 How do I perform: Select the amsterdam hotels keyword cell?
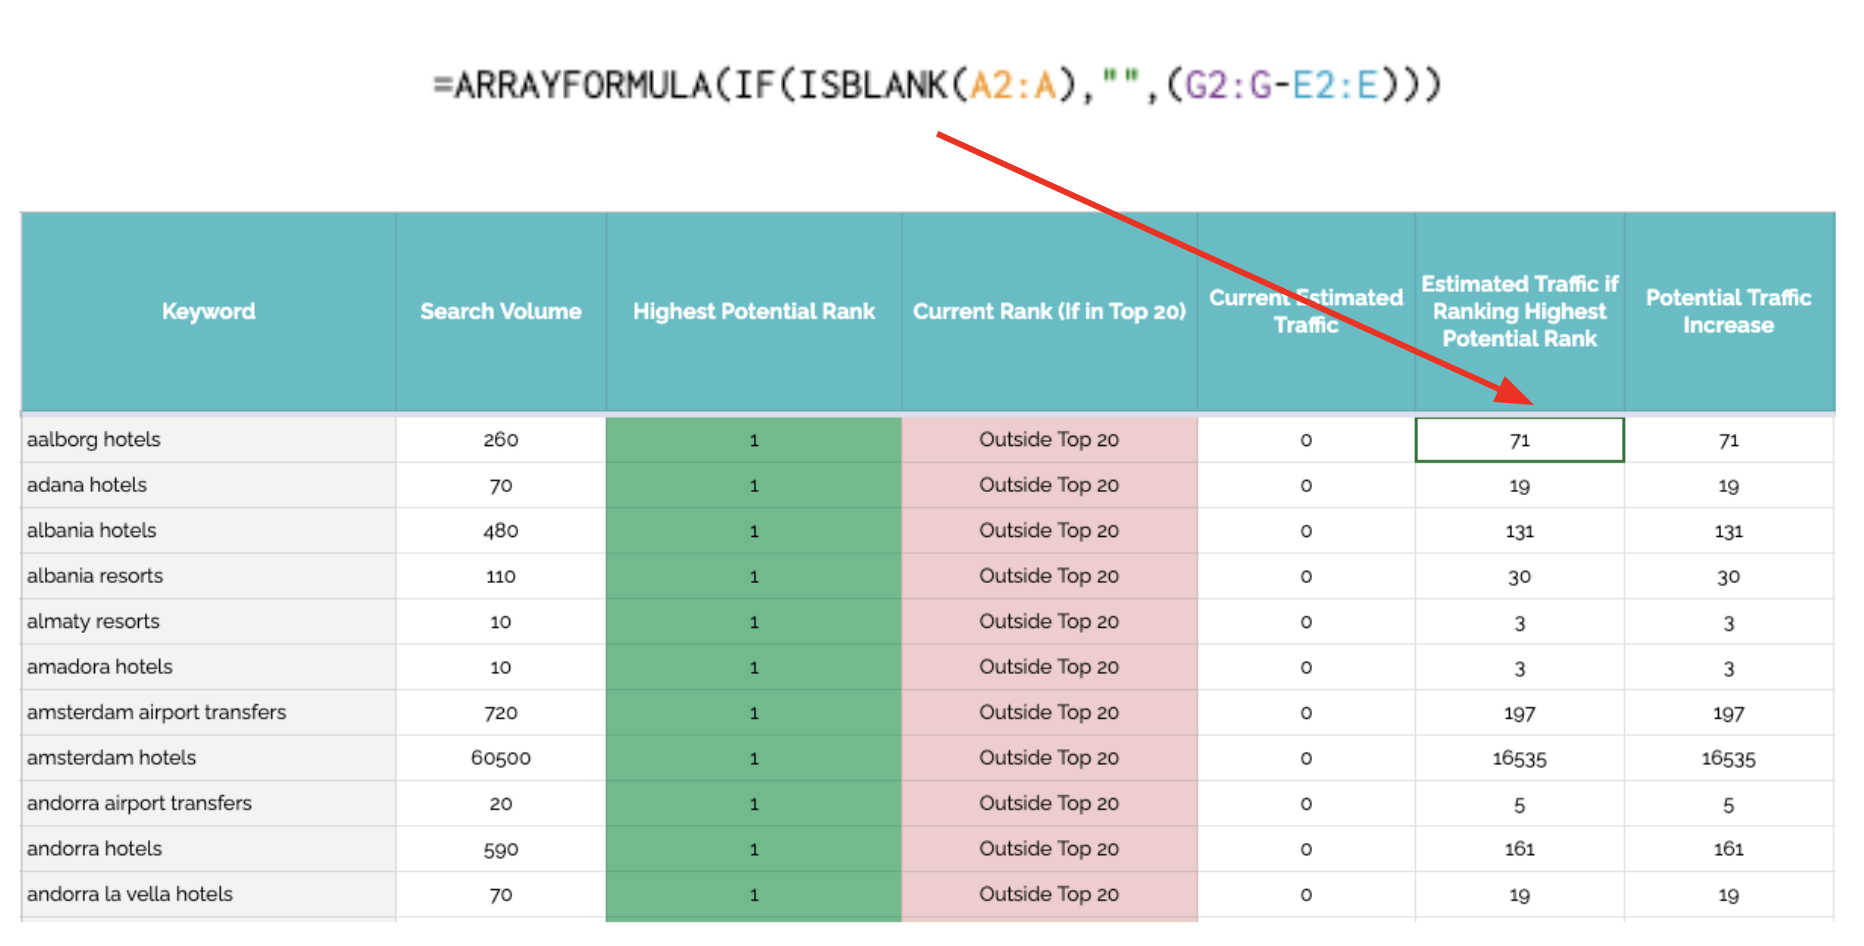112,758
